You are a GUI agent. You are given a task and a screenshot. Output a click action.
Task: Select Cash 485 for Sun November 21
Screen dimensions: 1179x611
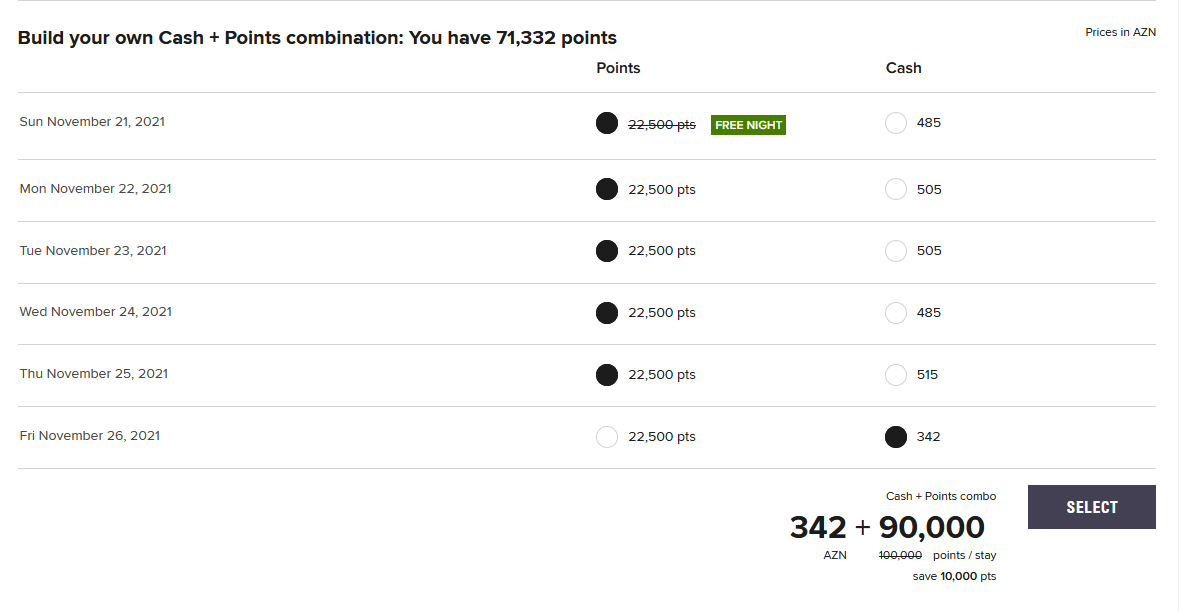(x=896, y=123)
